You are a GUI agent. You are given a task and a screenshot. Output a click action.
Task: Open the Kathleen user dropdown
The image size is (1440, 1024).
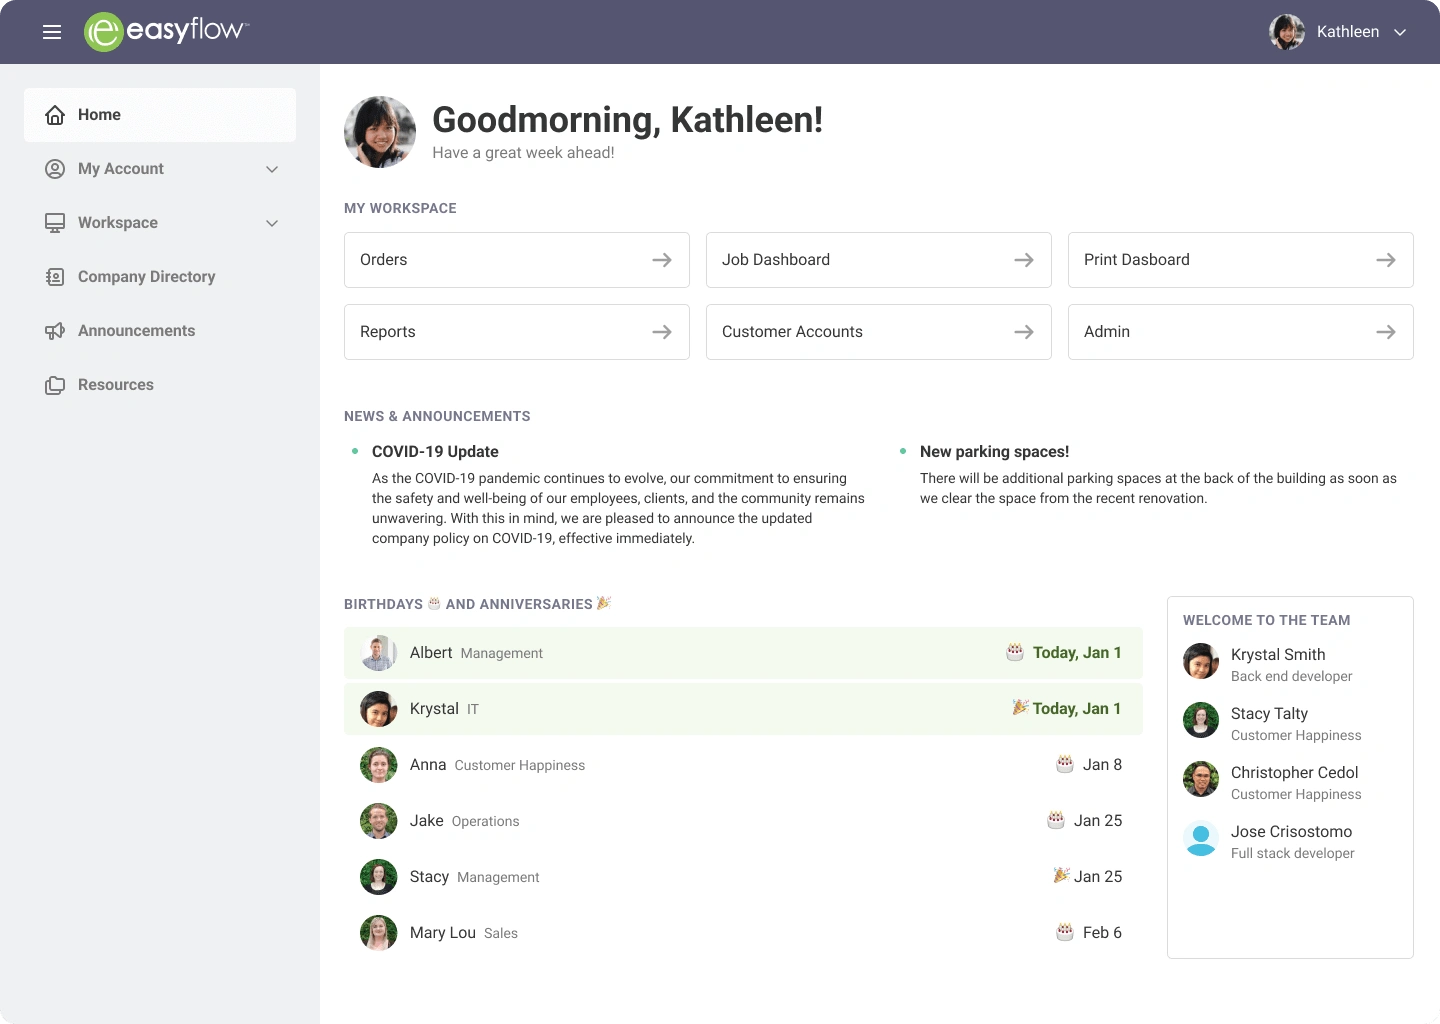pyautogui.click(x=1339, y=32)
